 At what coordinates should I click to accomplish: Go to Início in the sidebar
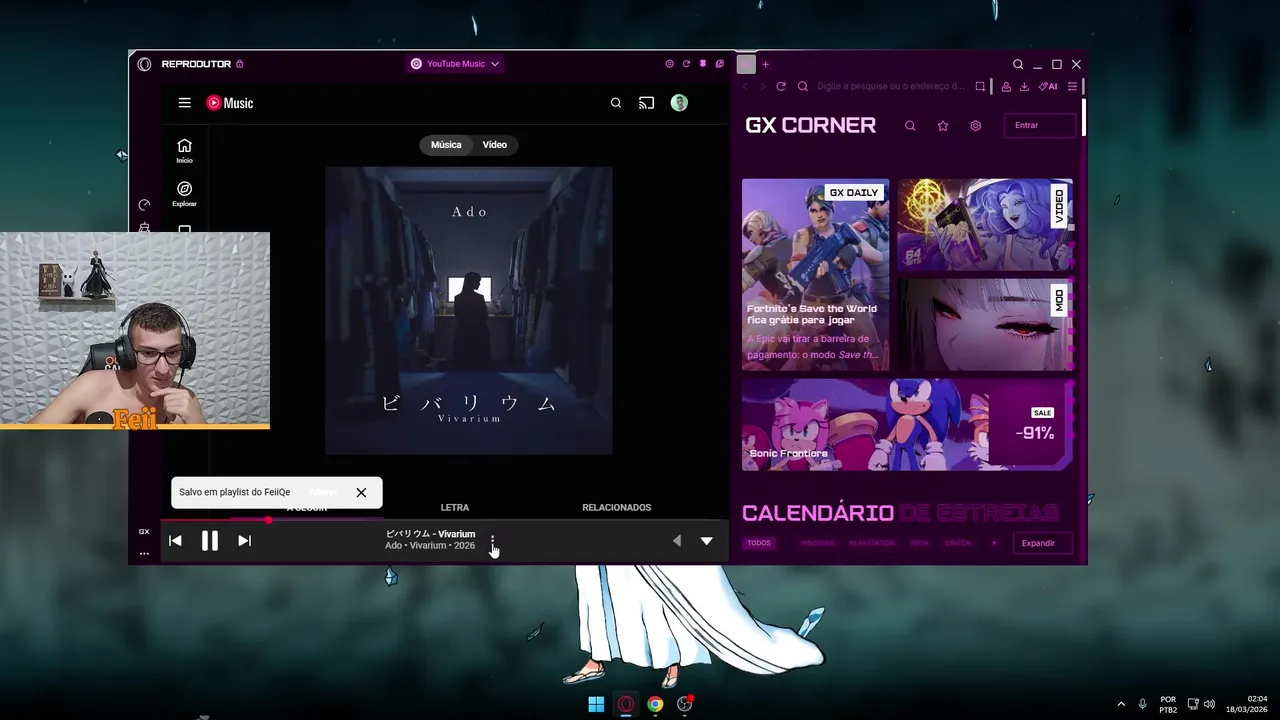184,151
